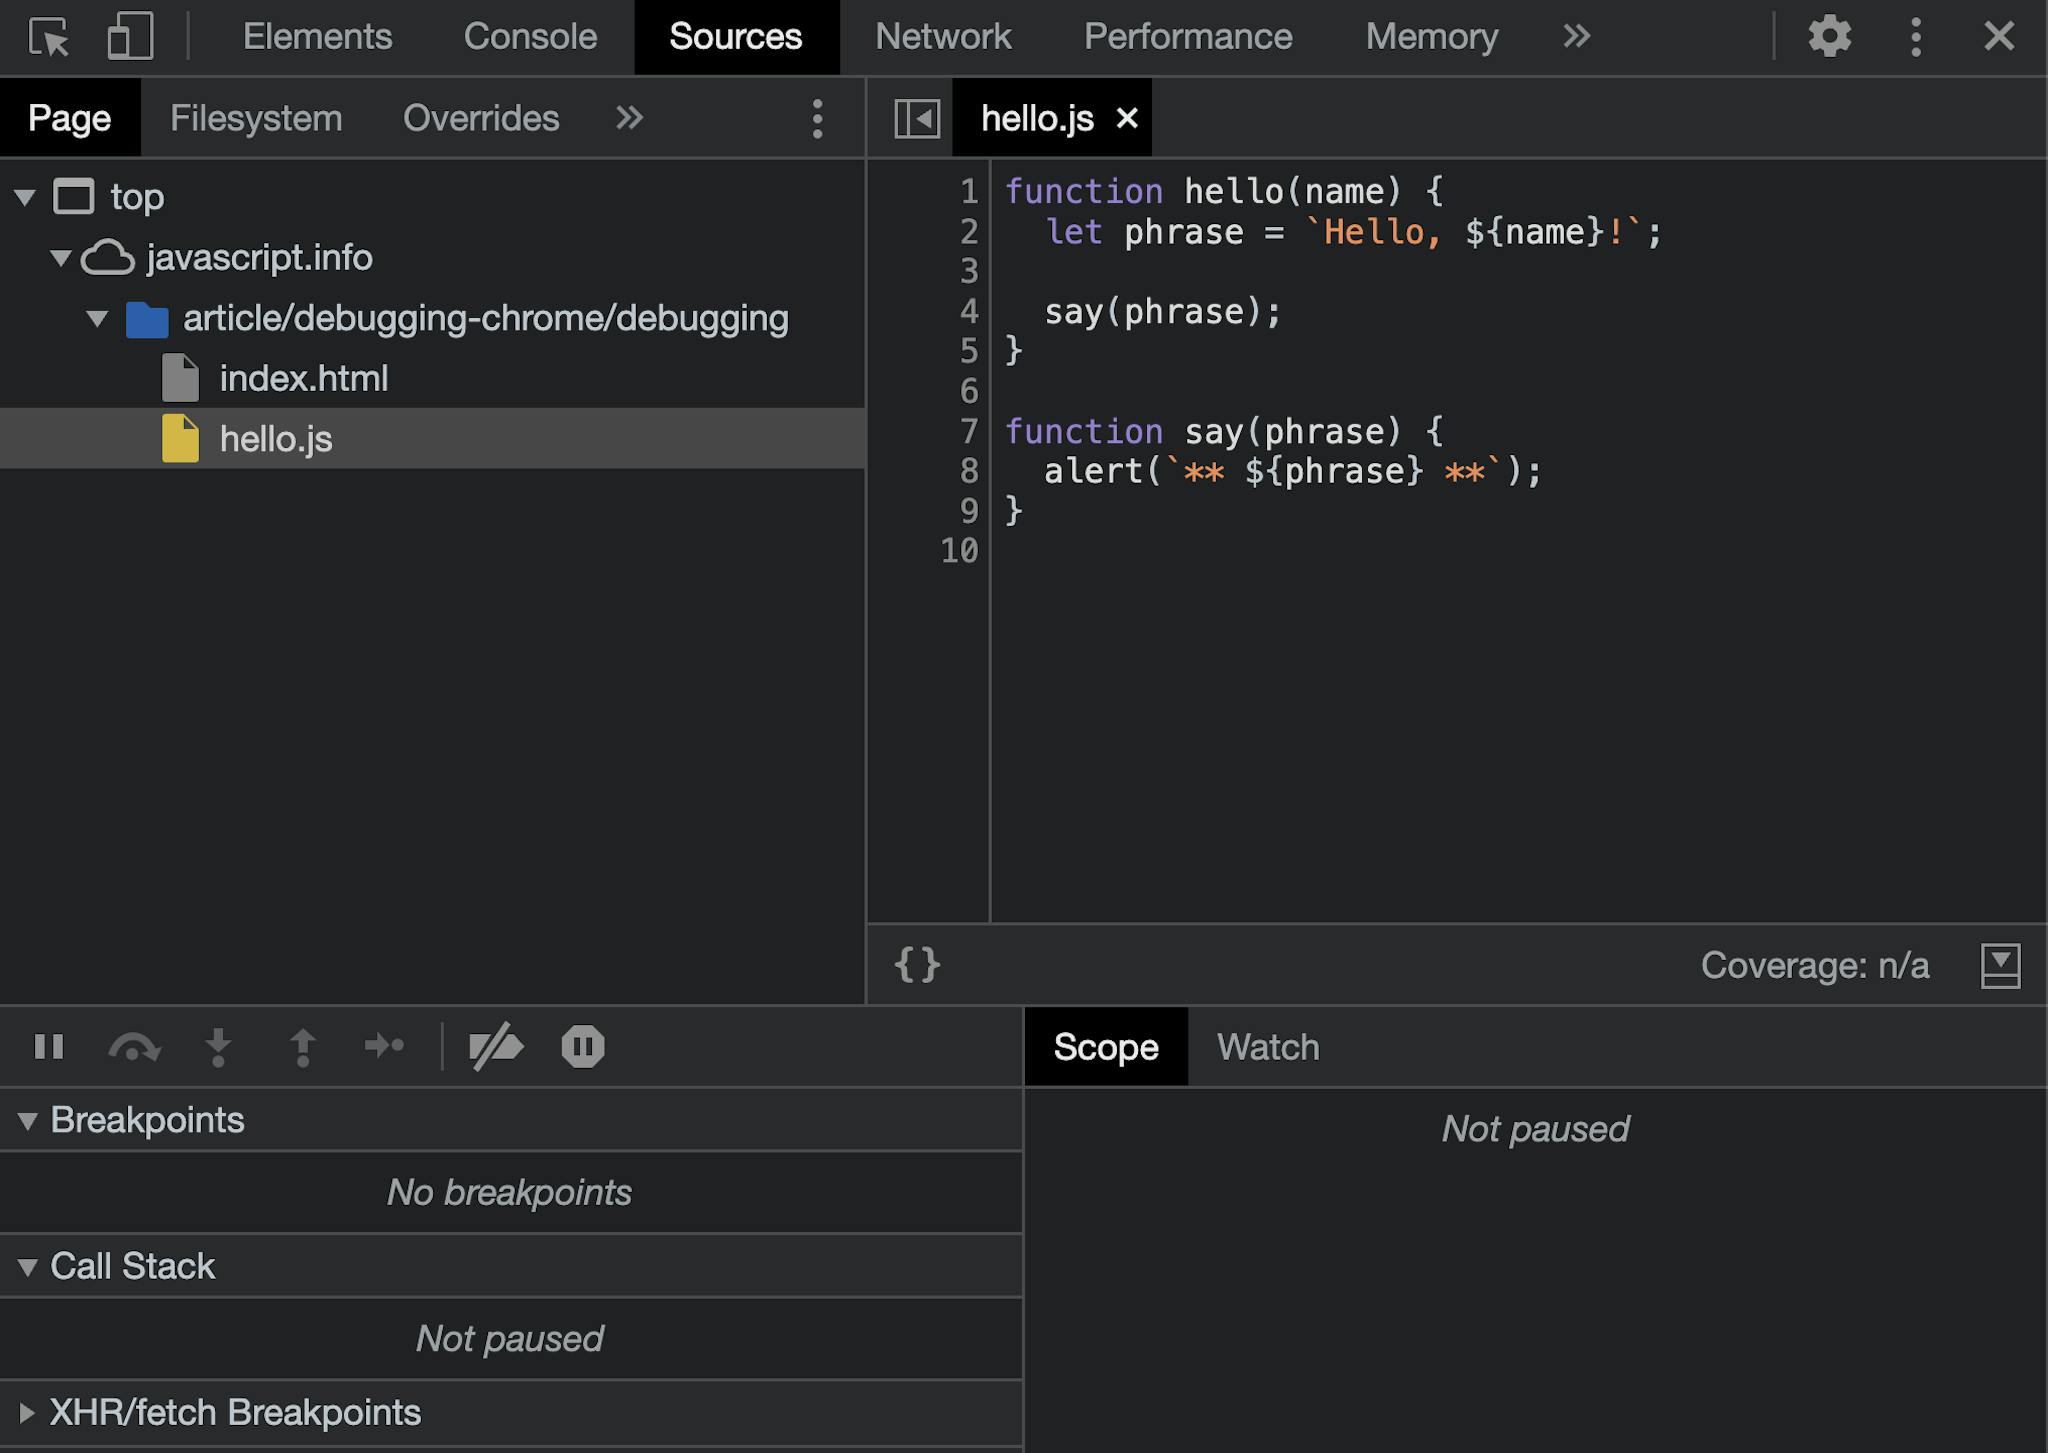The height and width of the screenshot is (1453, 2048).
Task: Toggle deactivate breakpoints
Action: pyautogui.click(x=497, y=1047)
